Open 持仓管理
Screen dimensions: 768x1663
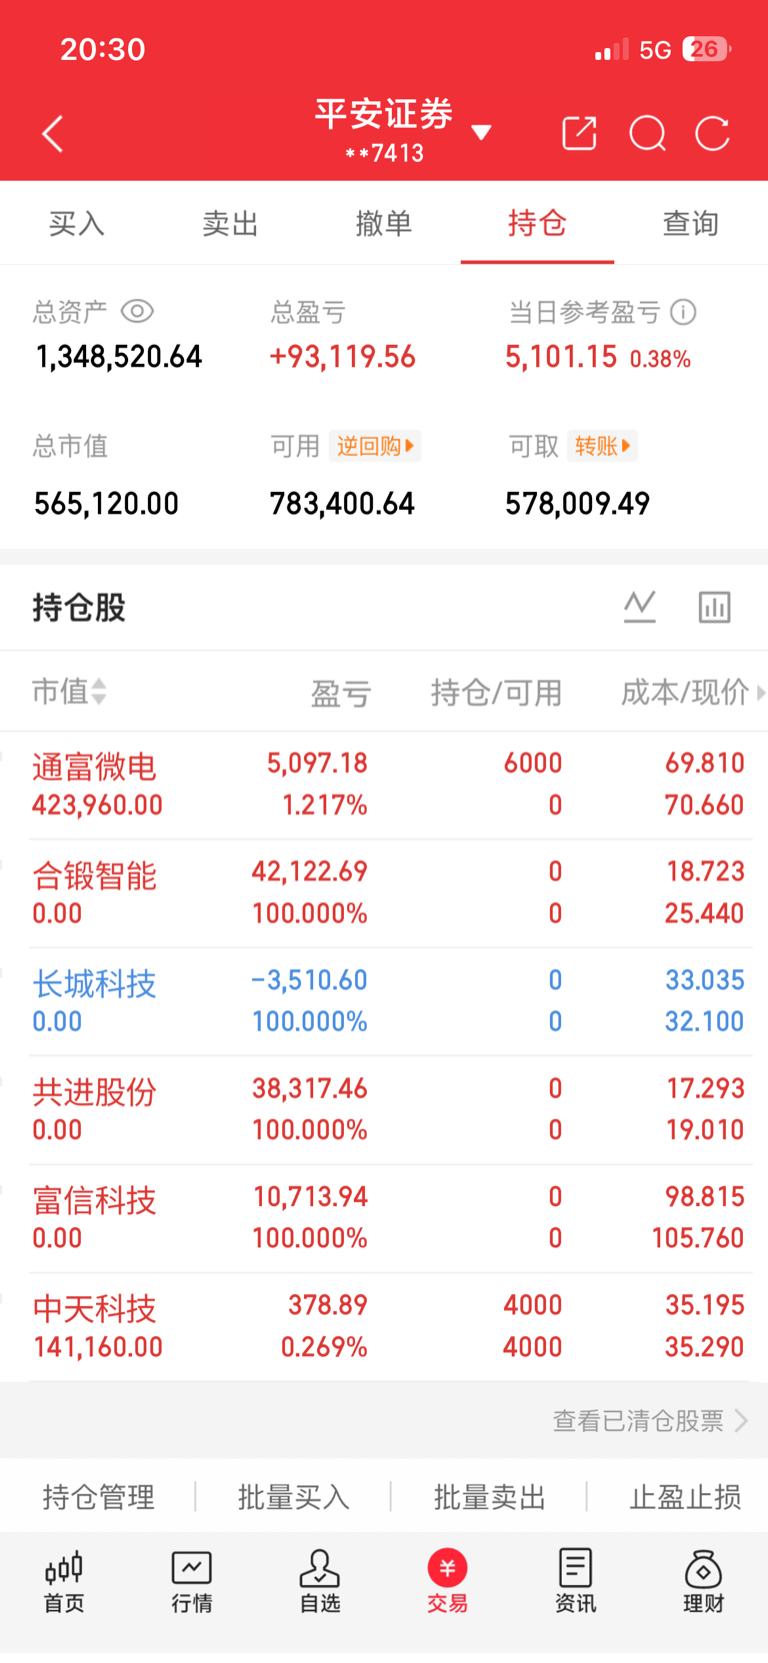(98, 1497)
